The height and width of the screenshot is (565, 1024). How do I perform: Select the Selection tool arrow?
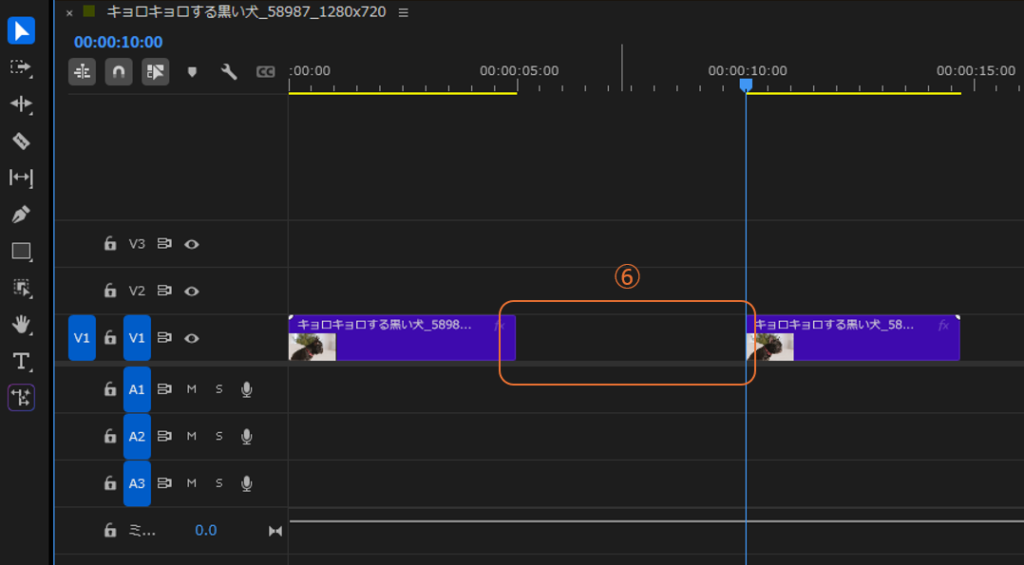[21, 30]
